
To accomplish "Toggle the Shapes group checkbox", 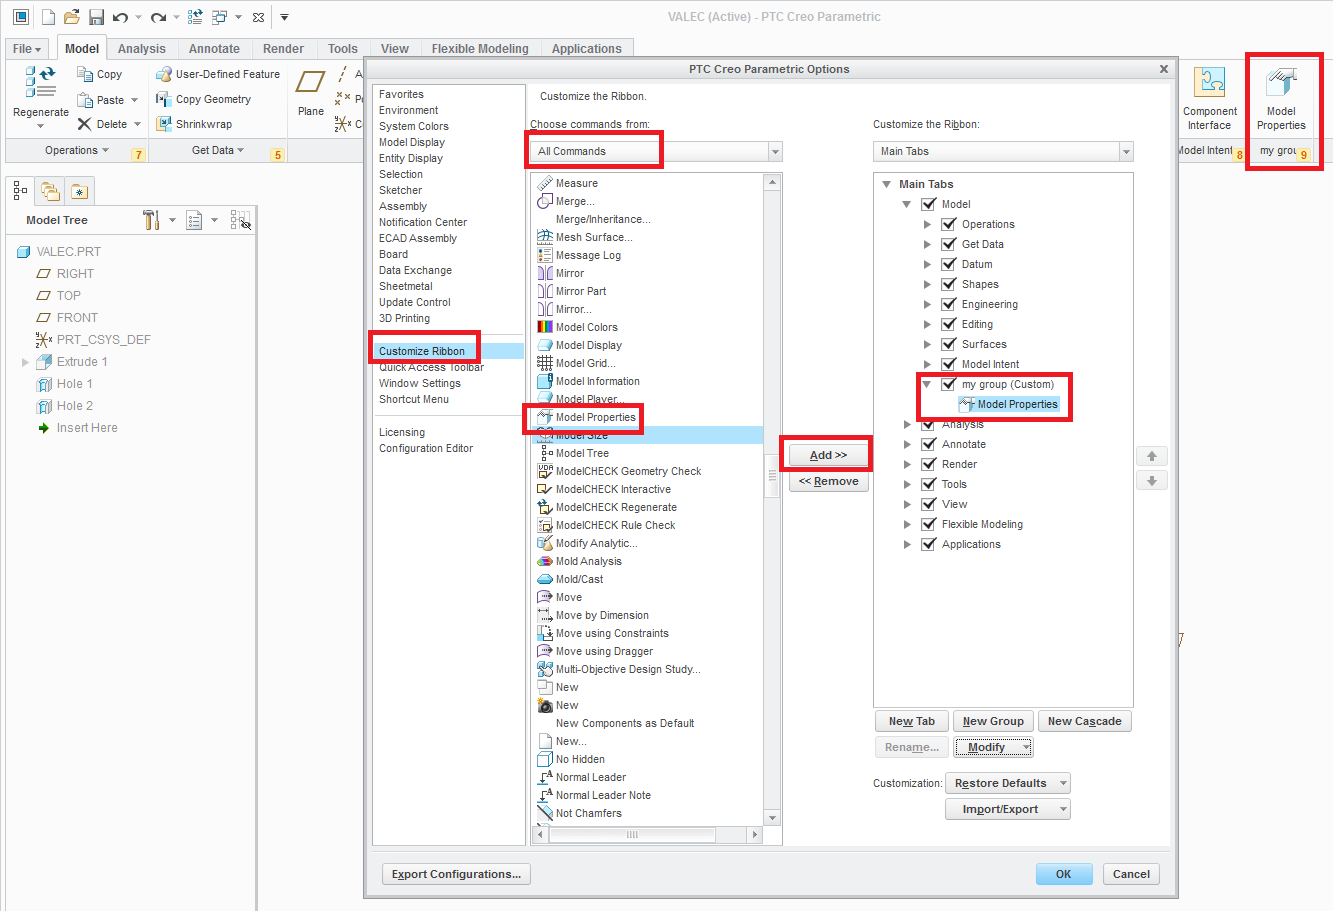I will coord(949,284).
